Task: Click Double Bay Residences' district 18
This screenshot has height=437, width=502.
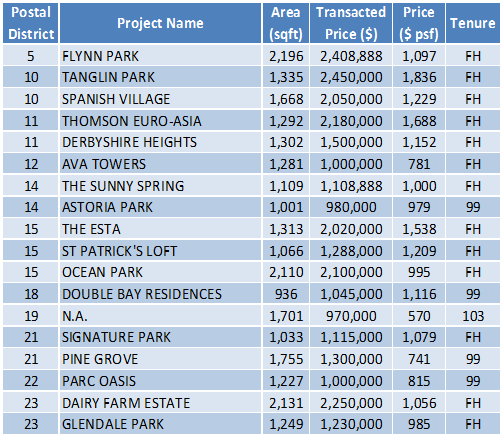Action: click(x=31, y=294)
